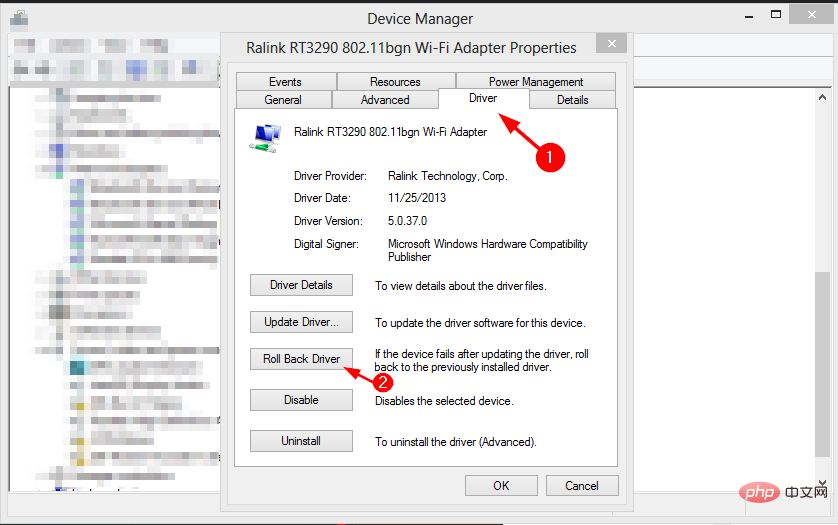Image resolution: width=838 pixels, height=525 pixels.
Task: Go to the Advanced tab
Action: point(385,100)
